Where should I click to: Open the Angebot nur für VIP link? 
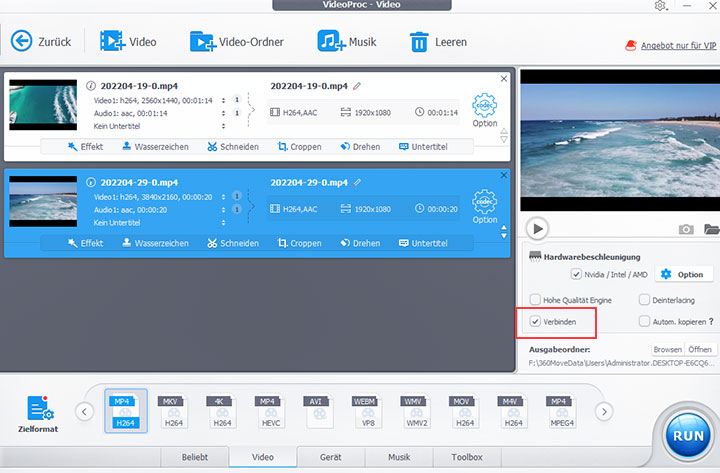[x=678, y=45]
